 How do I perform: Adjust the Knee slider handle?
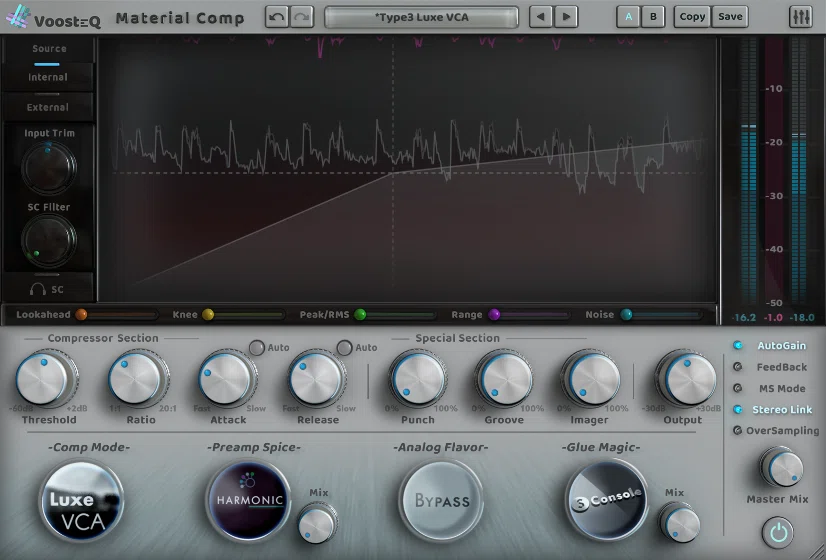pos(208,315)
